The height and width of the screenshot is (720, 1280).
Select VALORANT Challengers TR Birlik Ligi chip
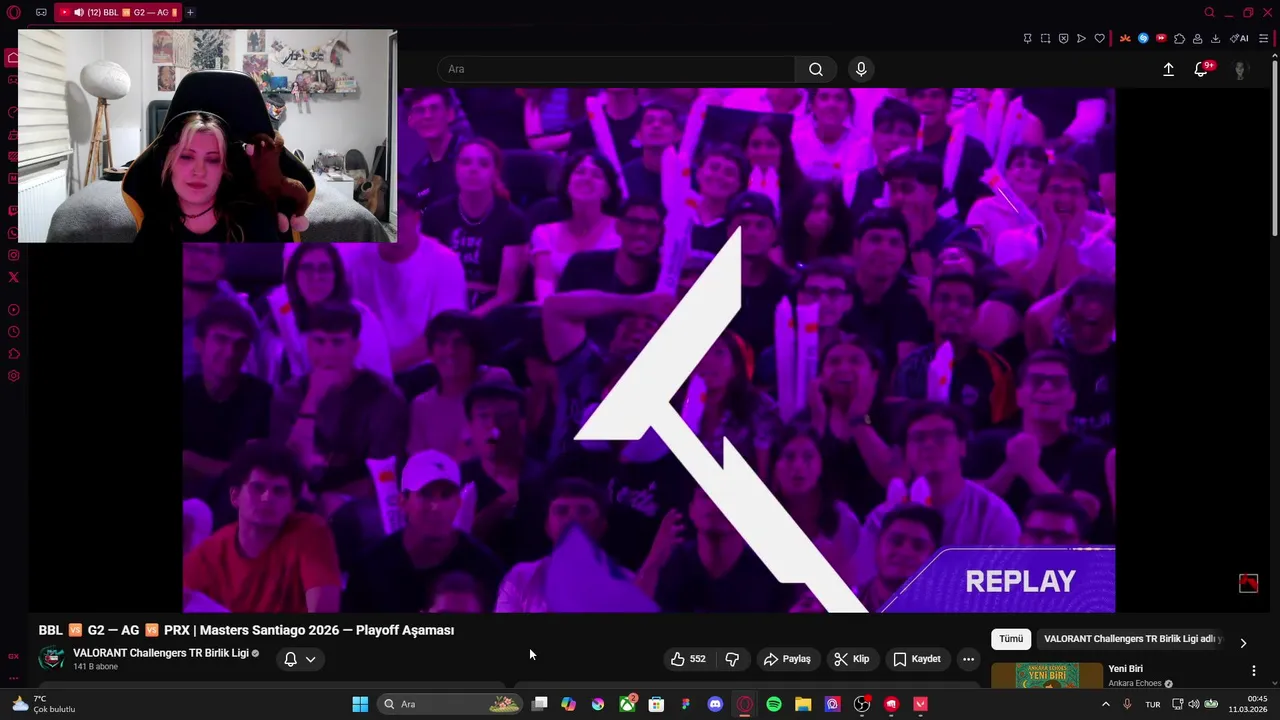pyautogui.click(x=1132, y=639)
